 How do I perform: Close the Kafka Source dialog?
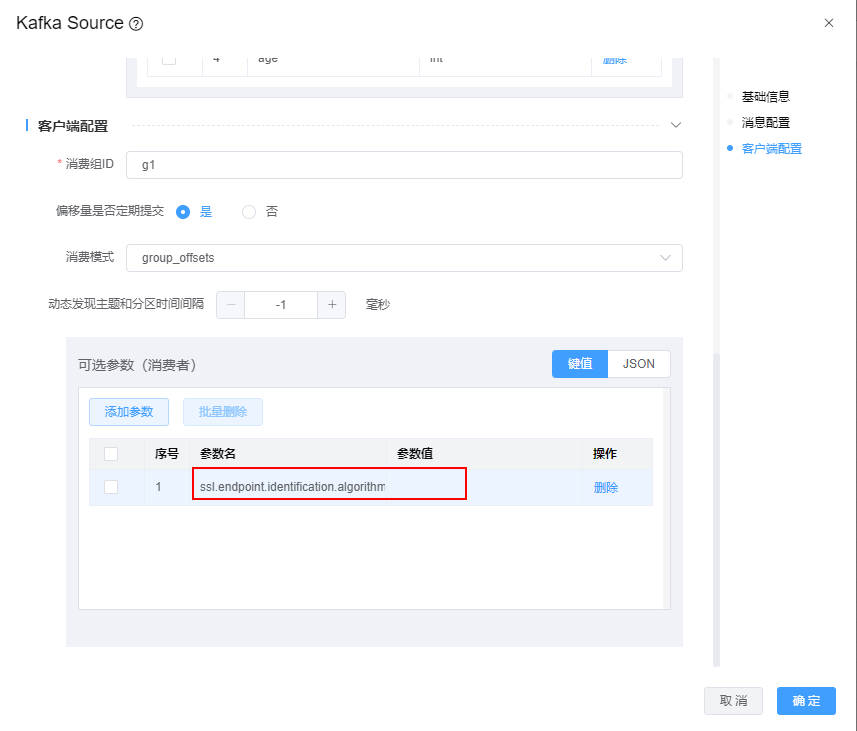[828, 23]
